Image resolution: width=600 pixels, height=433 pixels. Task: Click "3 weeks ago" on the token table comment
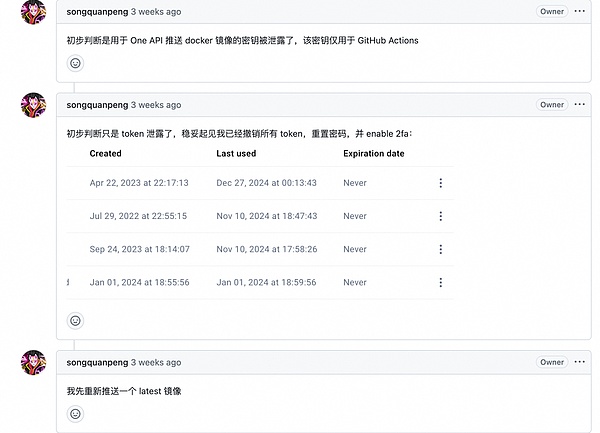click(x=156, y=104)
